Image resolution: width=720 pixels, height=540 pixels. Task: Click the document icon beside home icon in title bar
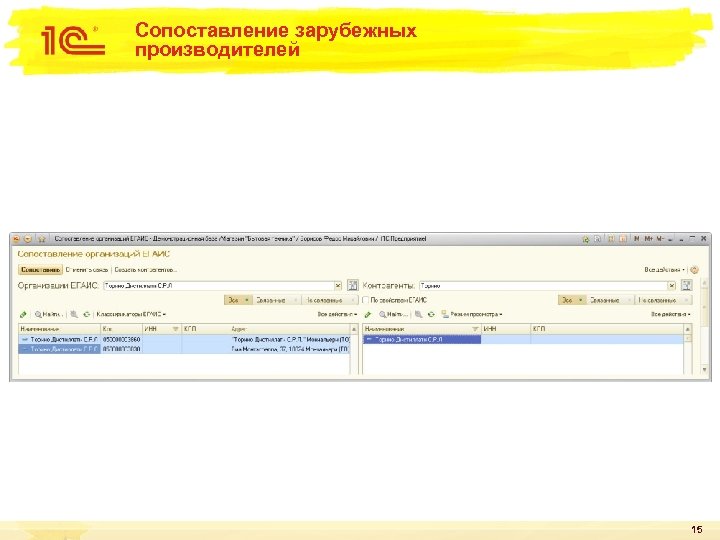point(597,239)
